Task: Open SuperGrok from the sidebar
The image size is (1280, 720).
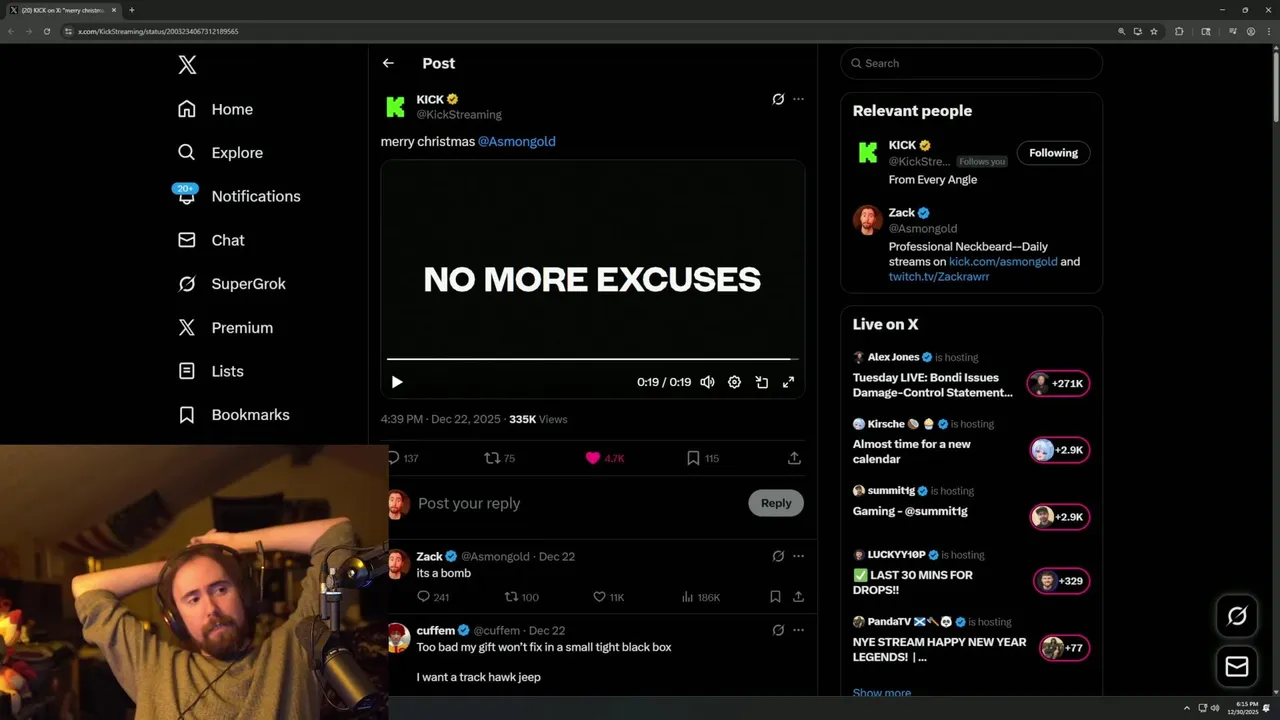Action: click(232, 284)
